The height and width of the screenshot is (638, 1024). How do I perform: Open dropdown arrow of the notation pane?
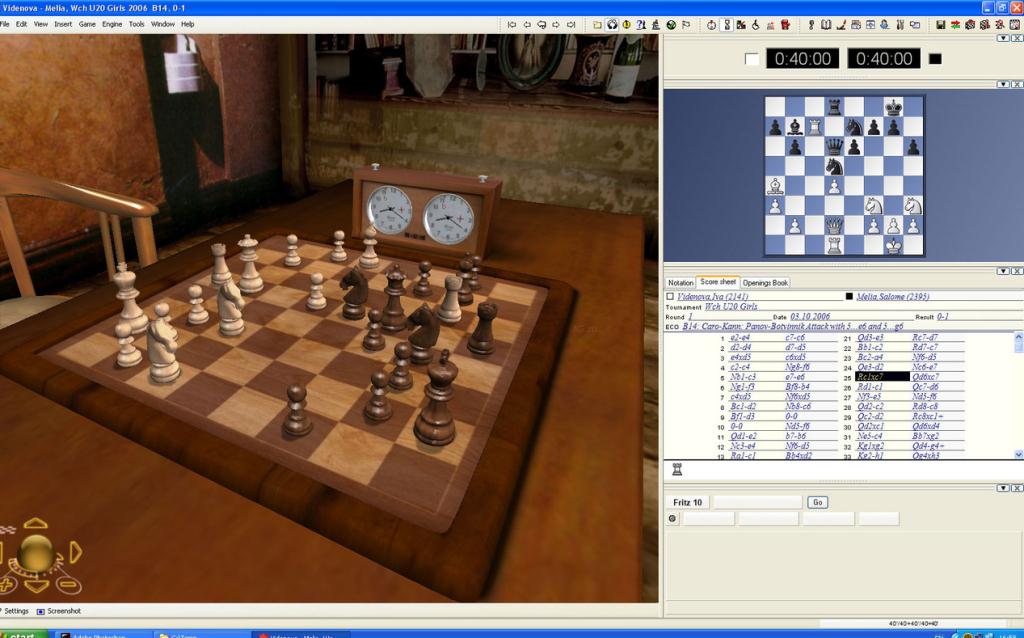click(x=1003, y=271)
